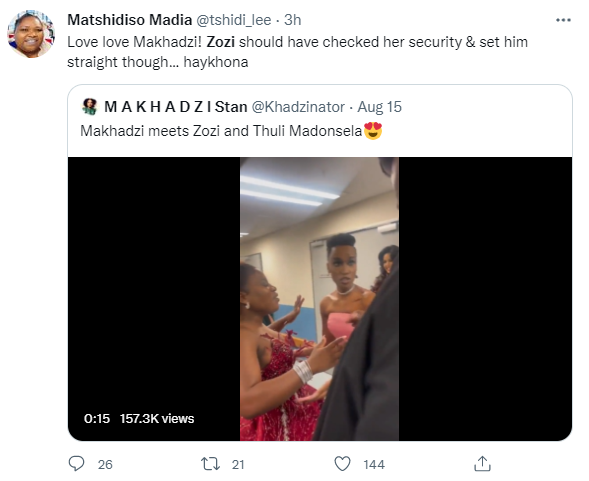
Task: Open the three-dot more options menu
Action: (563, 20)
